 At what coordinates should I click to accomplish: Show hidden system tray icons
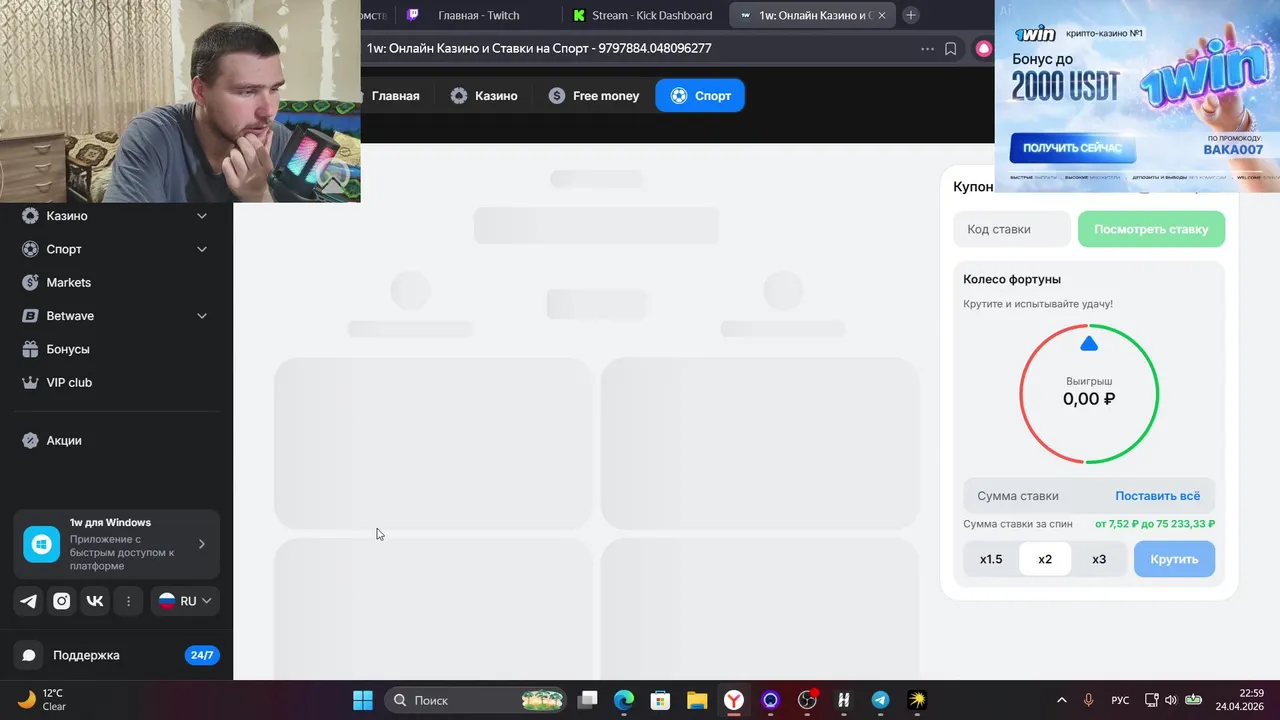click(1061, 700)
